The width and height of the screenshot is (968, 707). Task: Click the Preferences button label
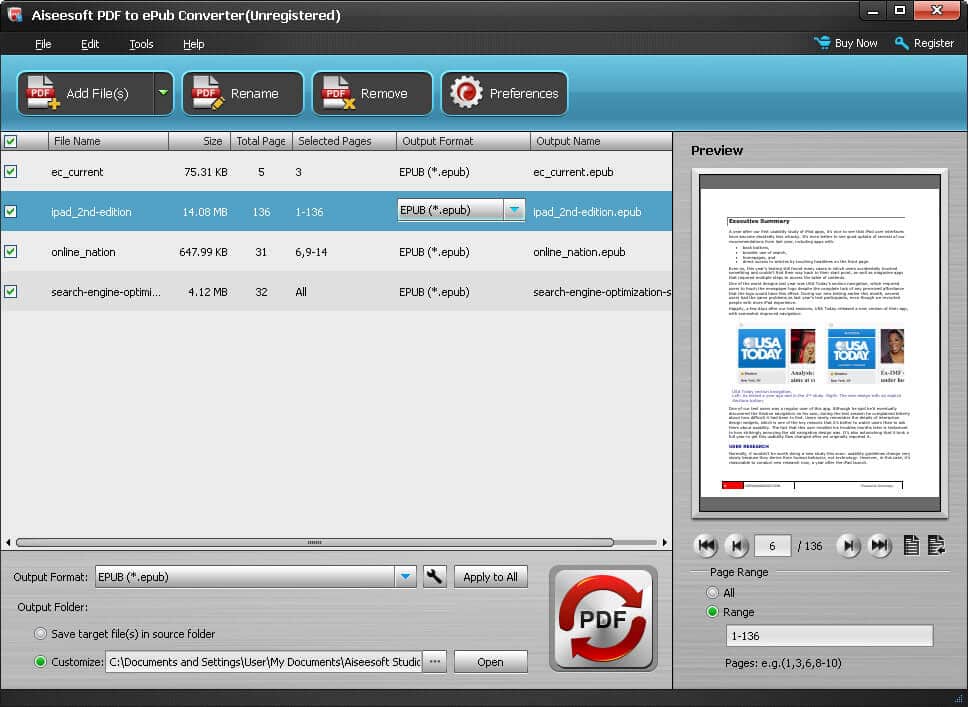point(524,93)
